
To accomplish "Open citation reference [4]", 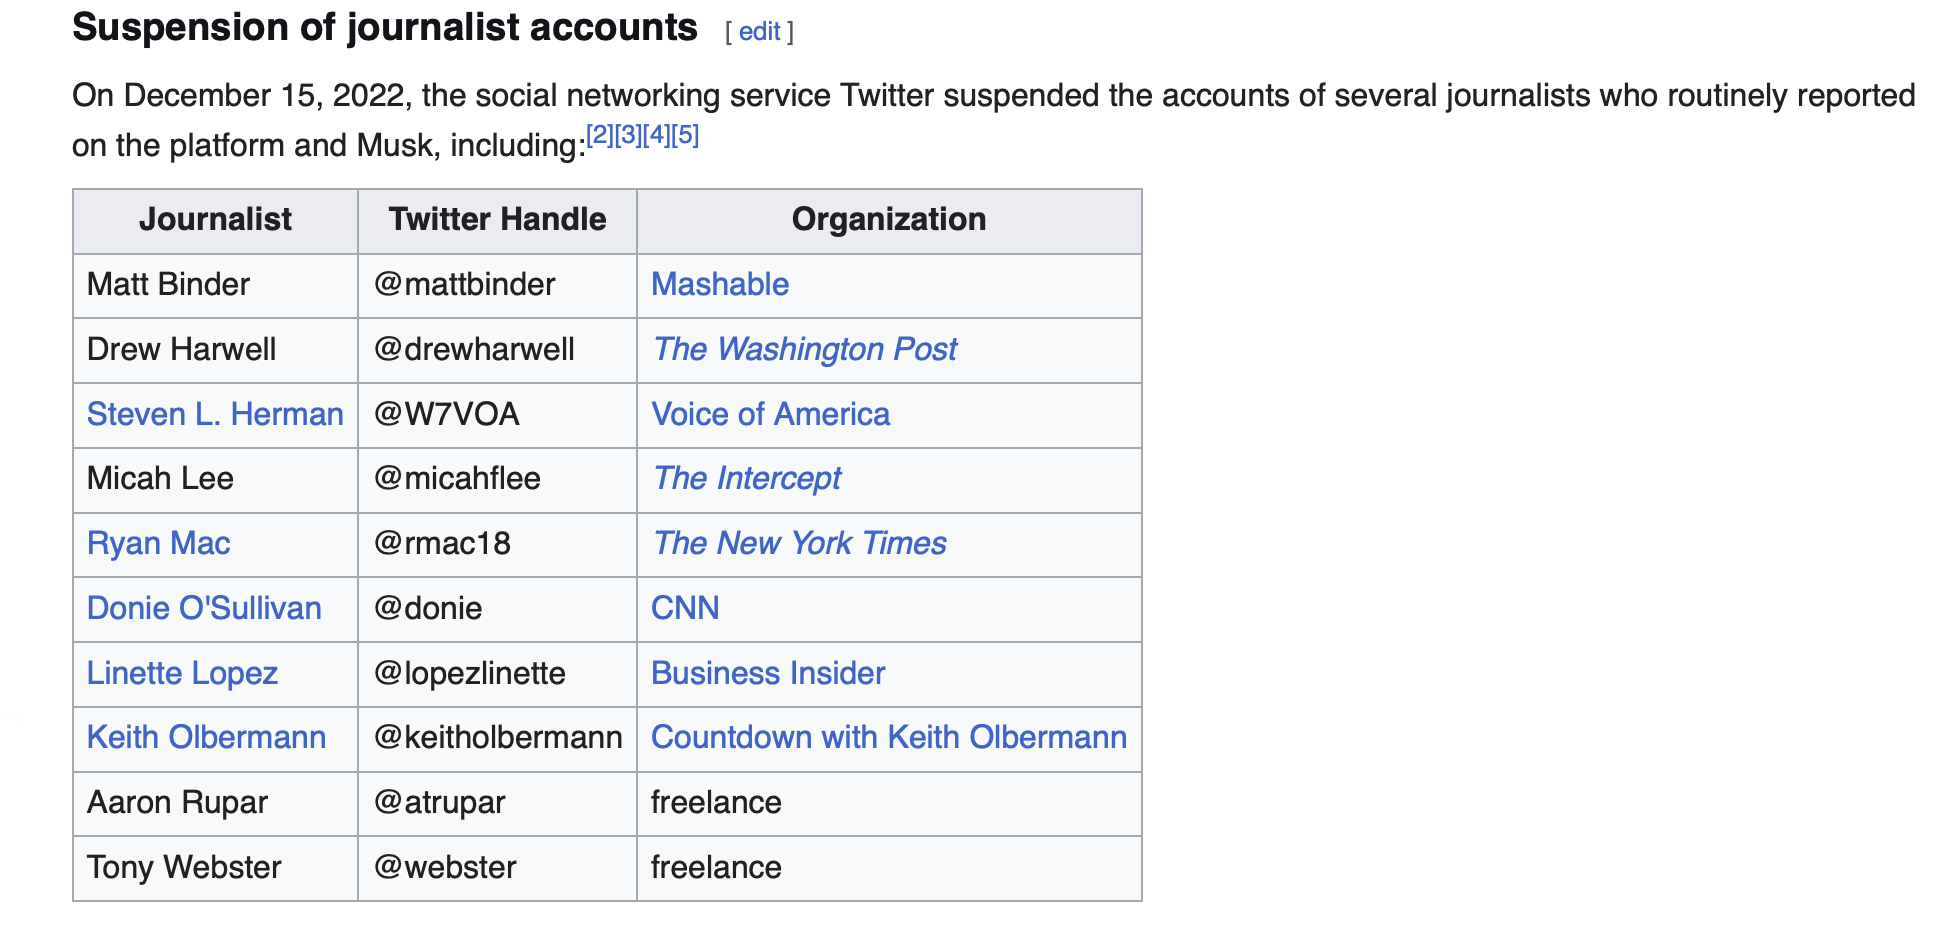I will click(656, 135).
